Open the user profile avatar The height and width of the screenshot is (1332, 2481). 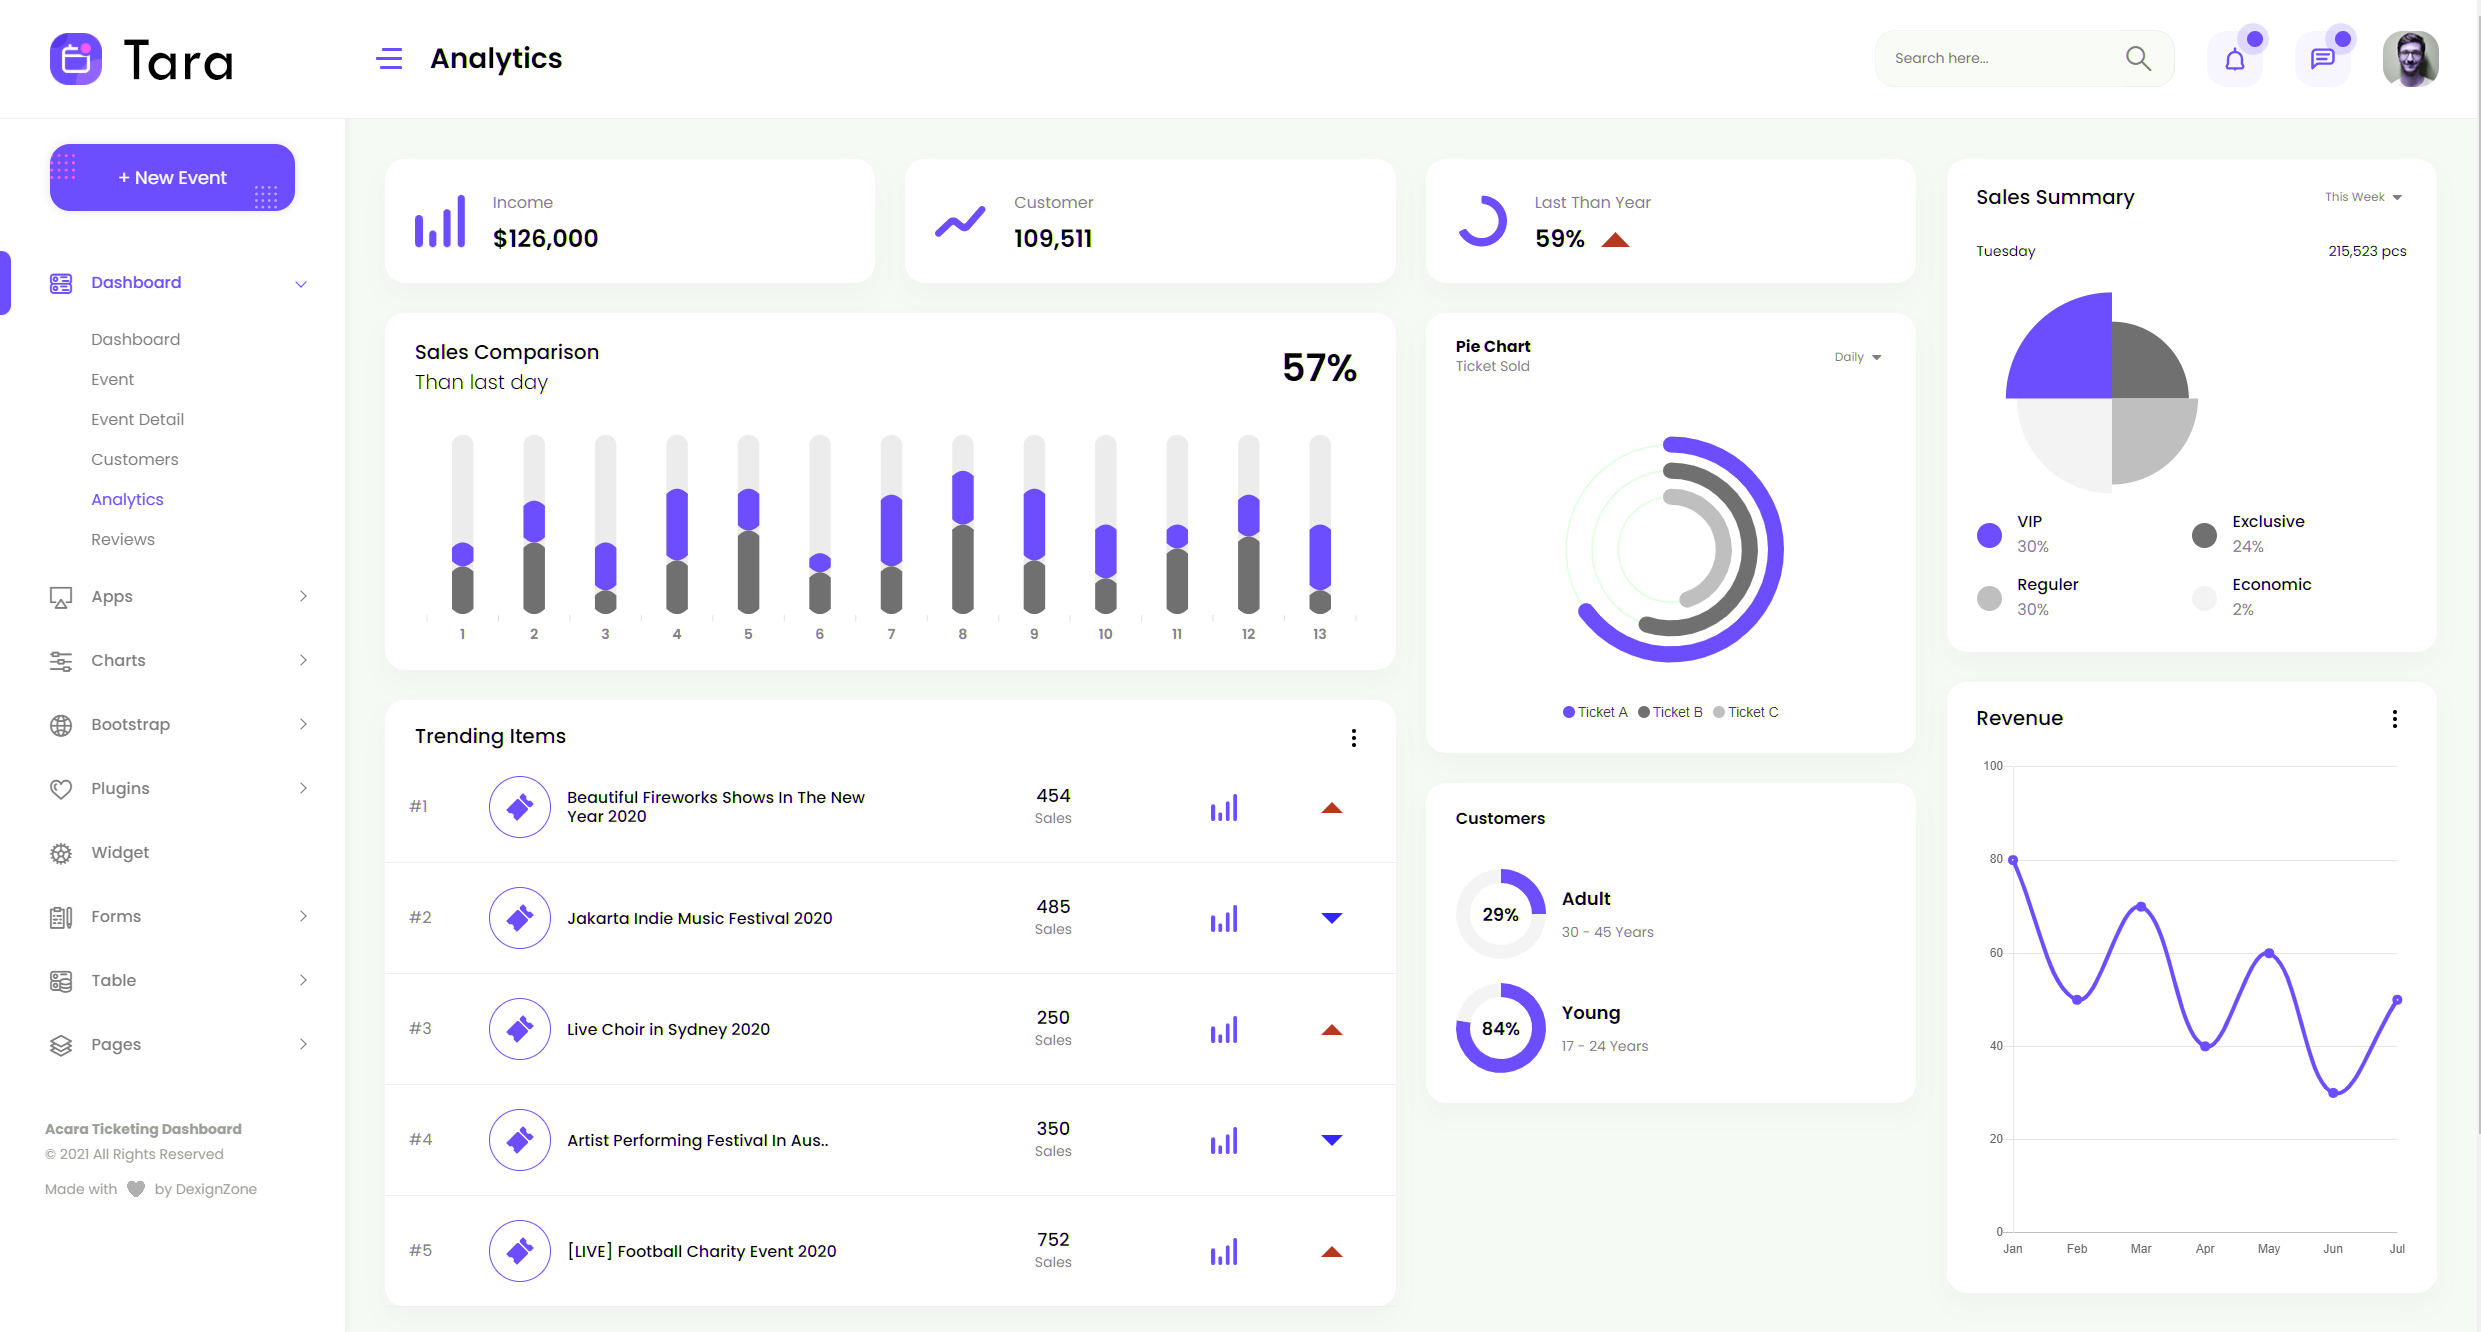[2411, 59]
